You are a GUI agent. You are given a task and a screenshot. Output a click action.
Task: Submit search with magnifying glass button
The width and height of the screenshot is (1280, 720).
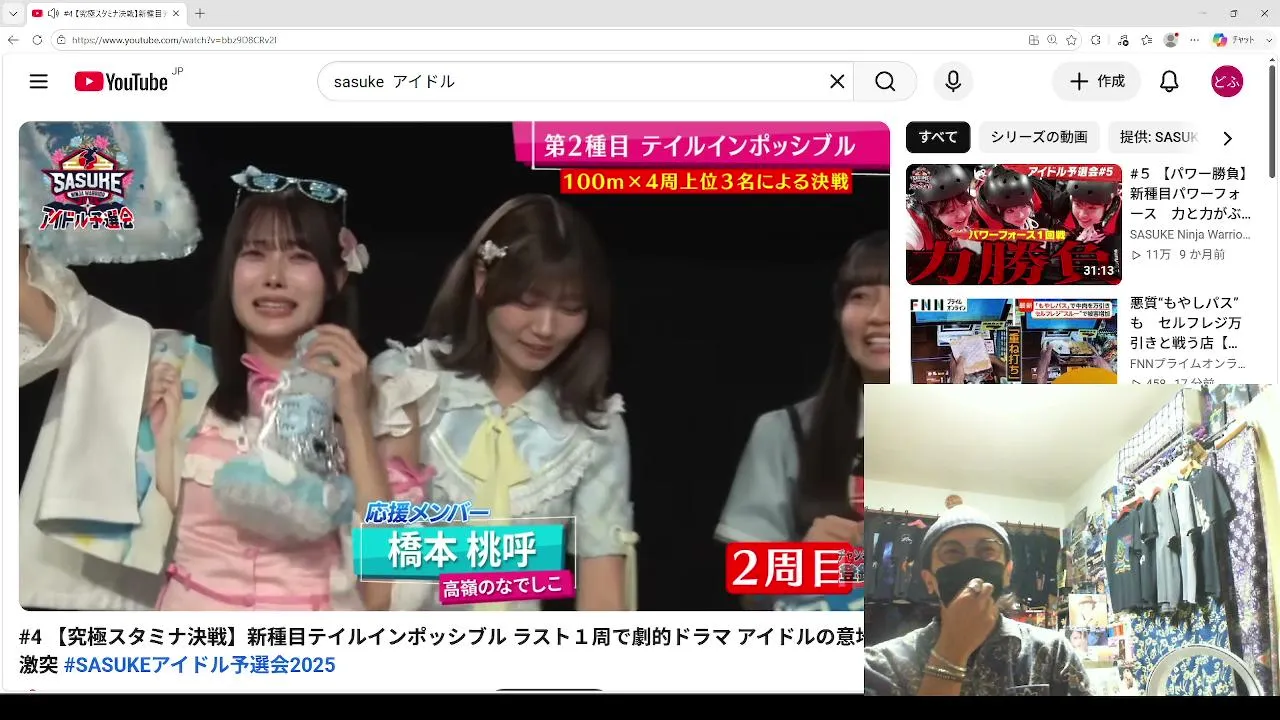pos(885,82)
